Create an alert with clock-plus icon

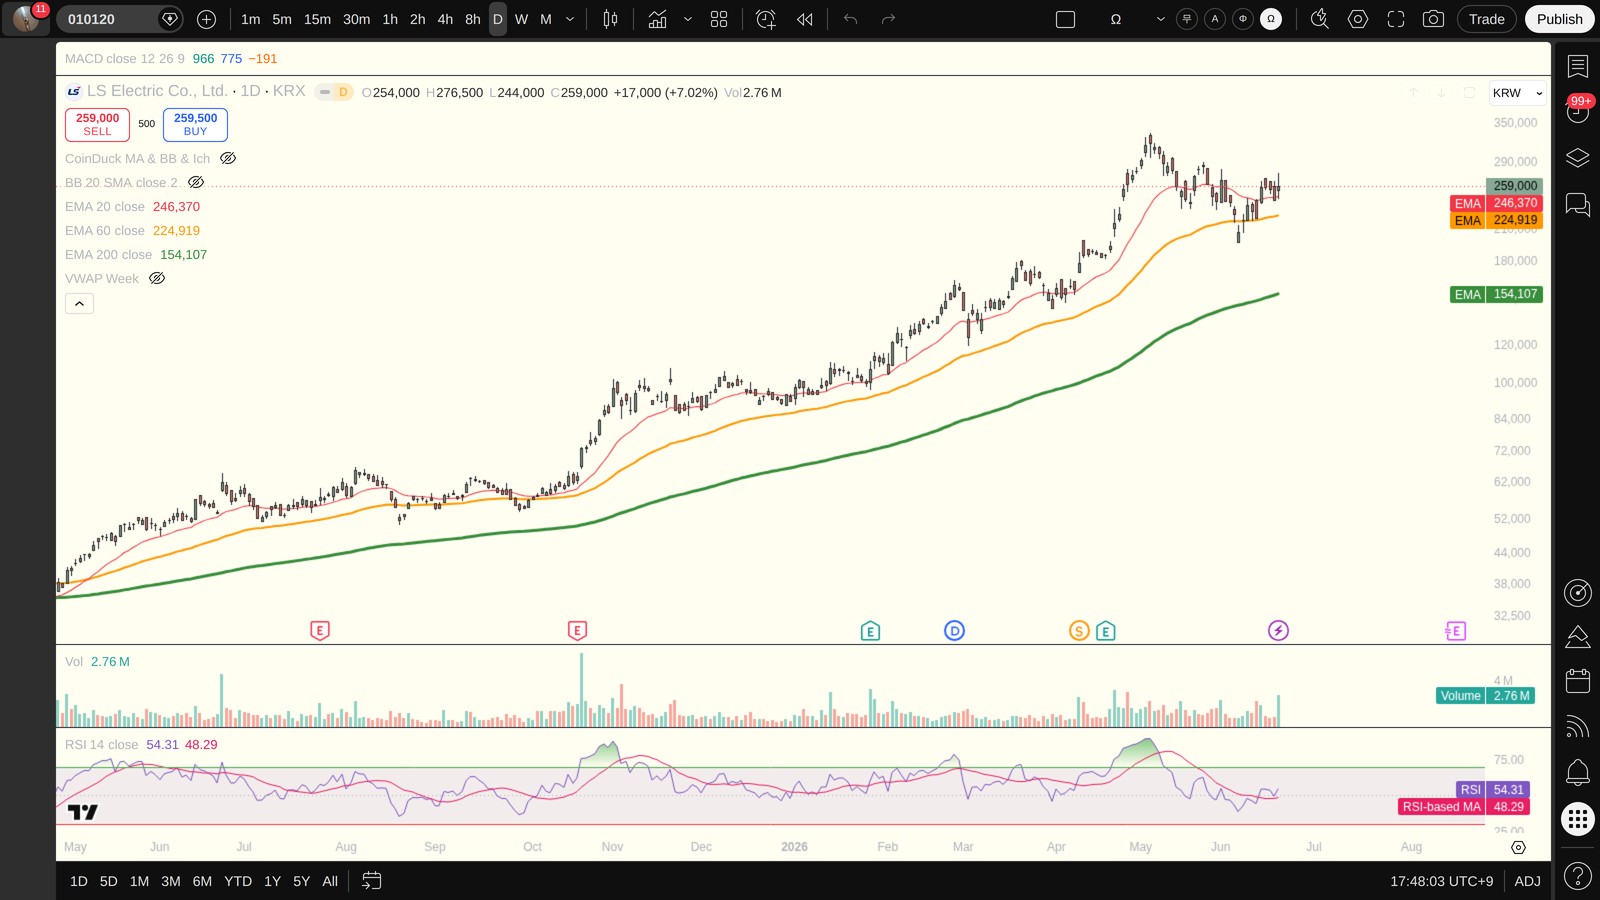point(766,19)
